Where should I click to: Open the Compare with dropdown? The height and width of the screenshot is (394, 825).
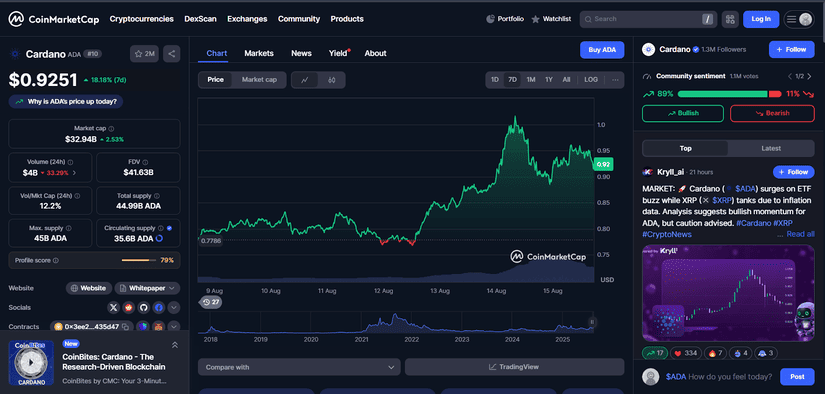coord(299,367)
